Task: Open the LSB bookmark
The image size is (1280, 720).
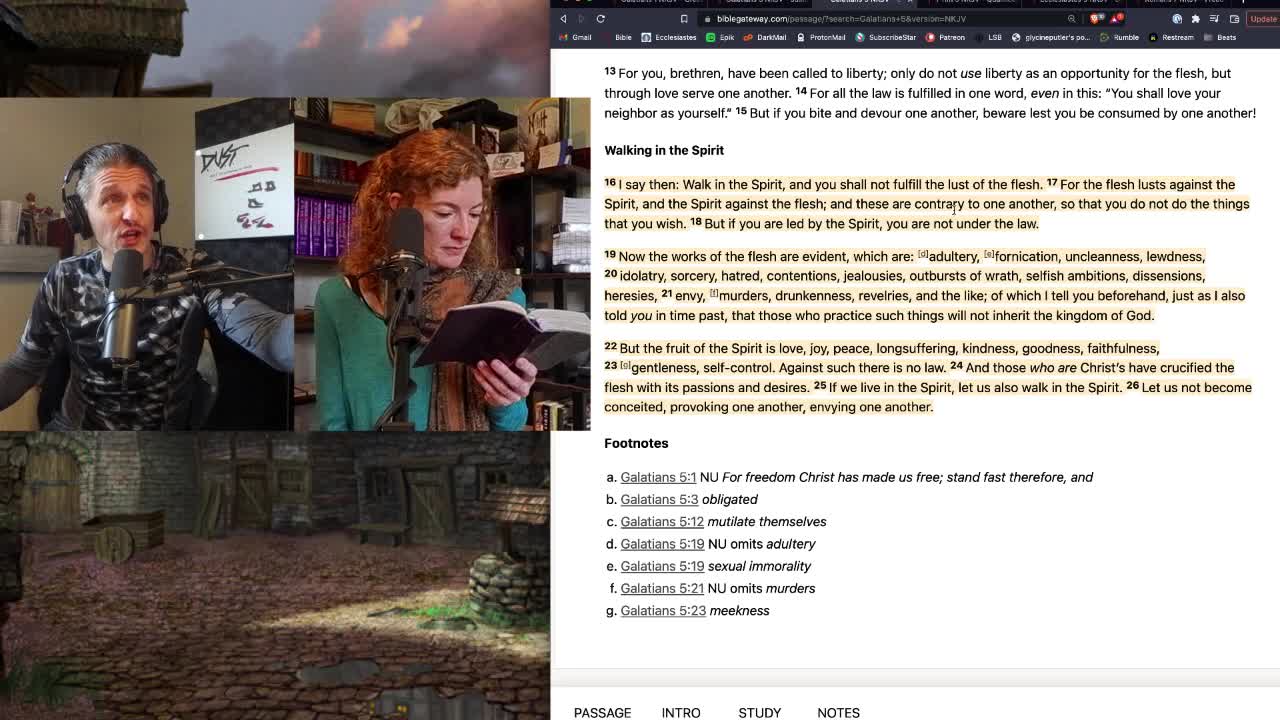Action: [989, 38]
